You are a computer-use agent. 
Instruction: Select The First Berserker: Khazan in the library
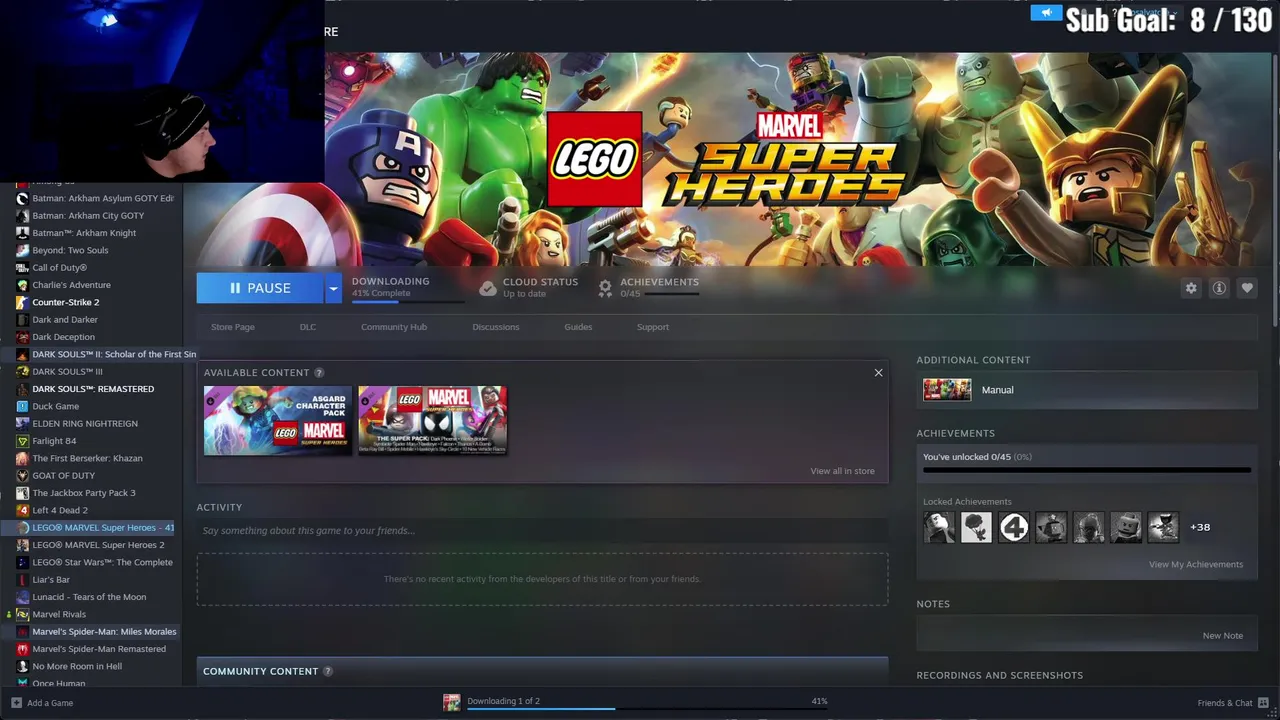87,459
